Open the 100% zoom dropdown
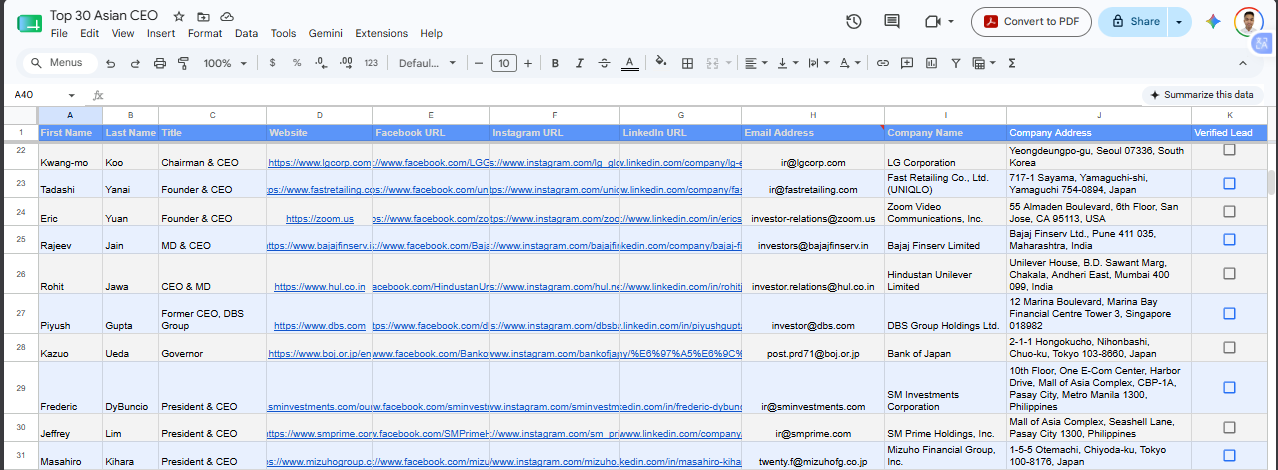 click(224, 63)
